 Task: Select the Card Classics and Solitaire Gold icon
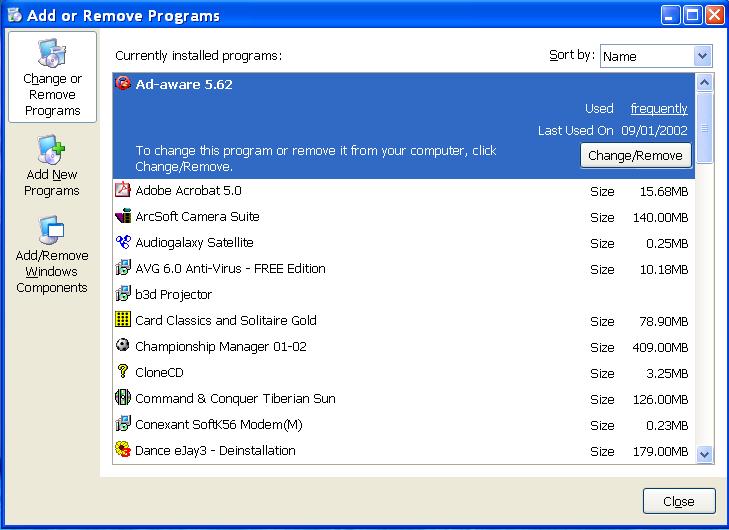123,320
